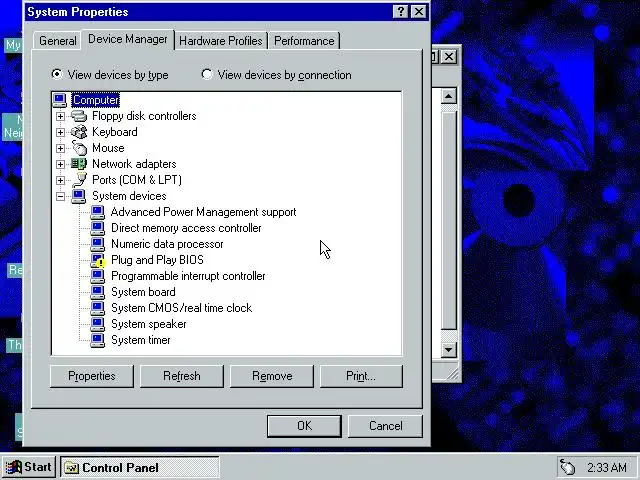Open the Hardware Profiles tab

click(x=221, y=41)
